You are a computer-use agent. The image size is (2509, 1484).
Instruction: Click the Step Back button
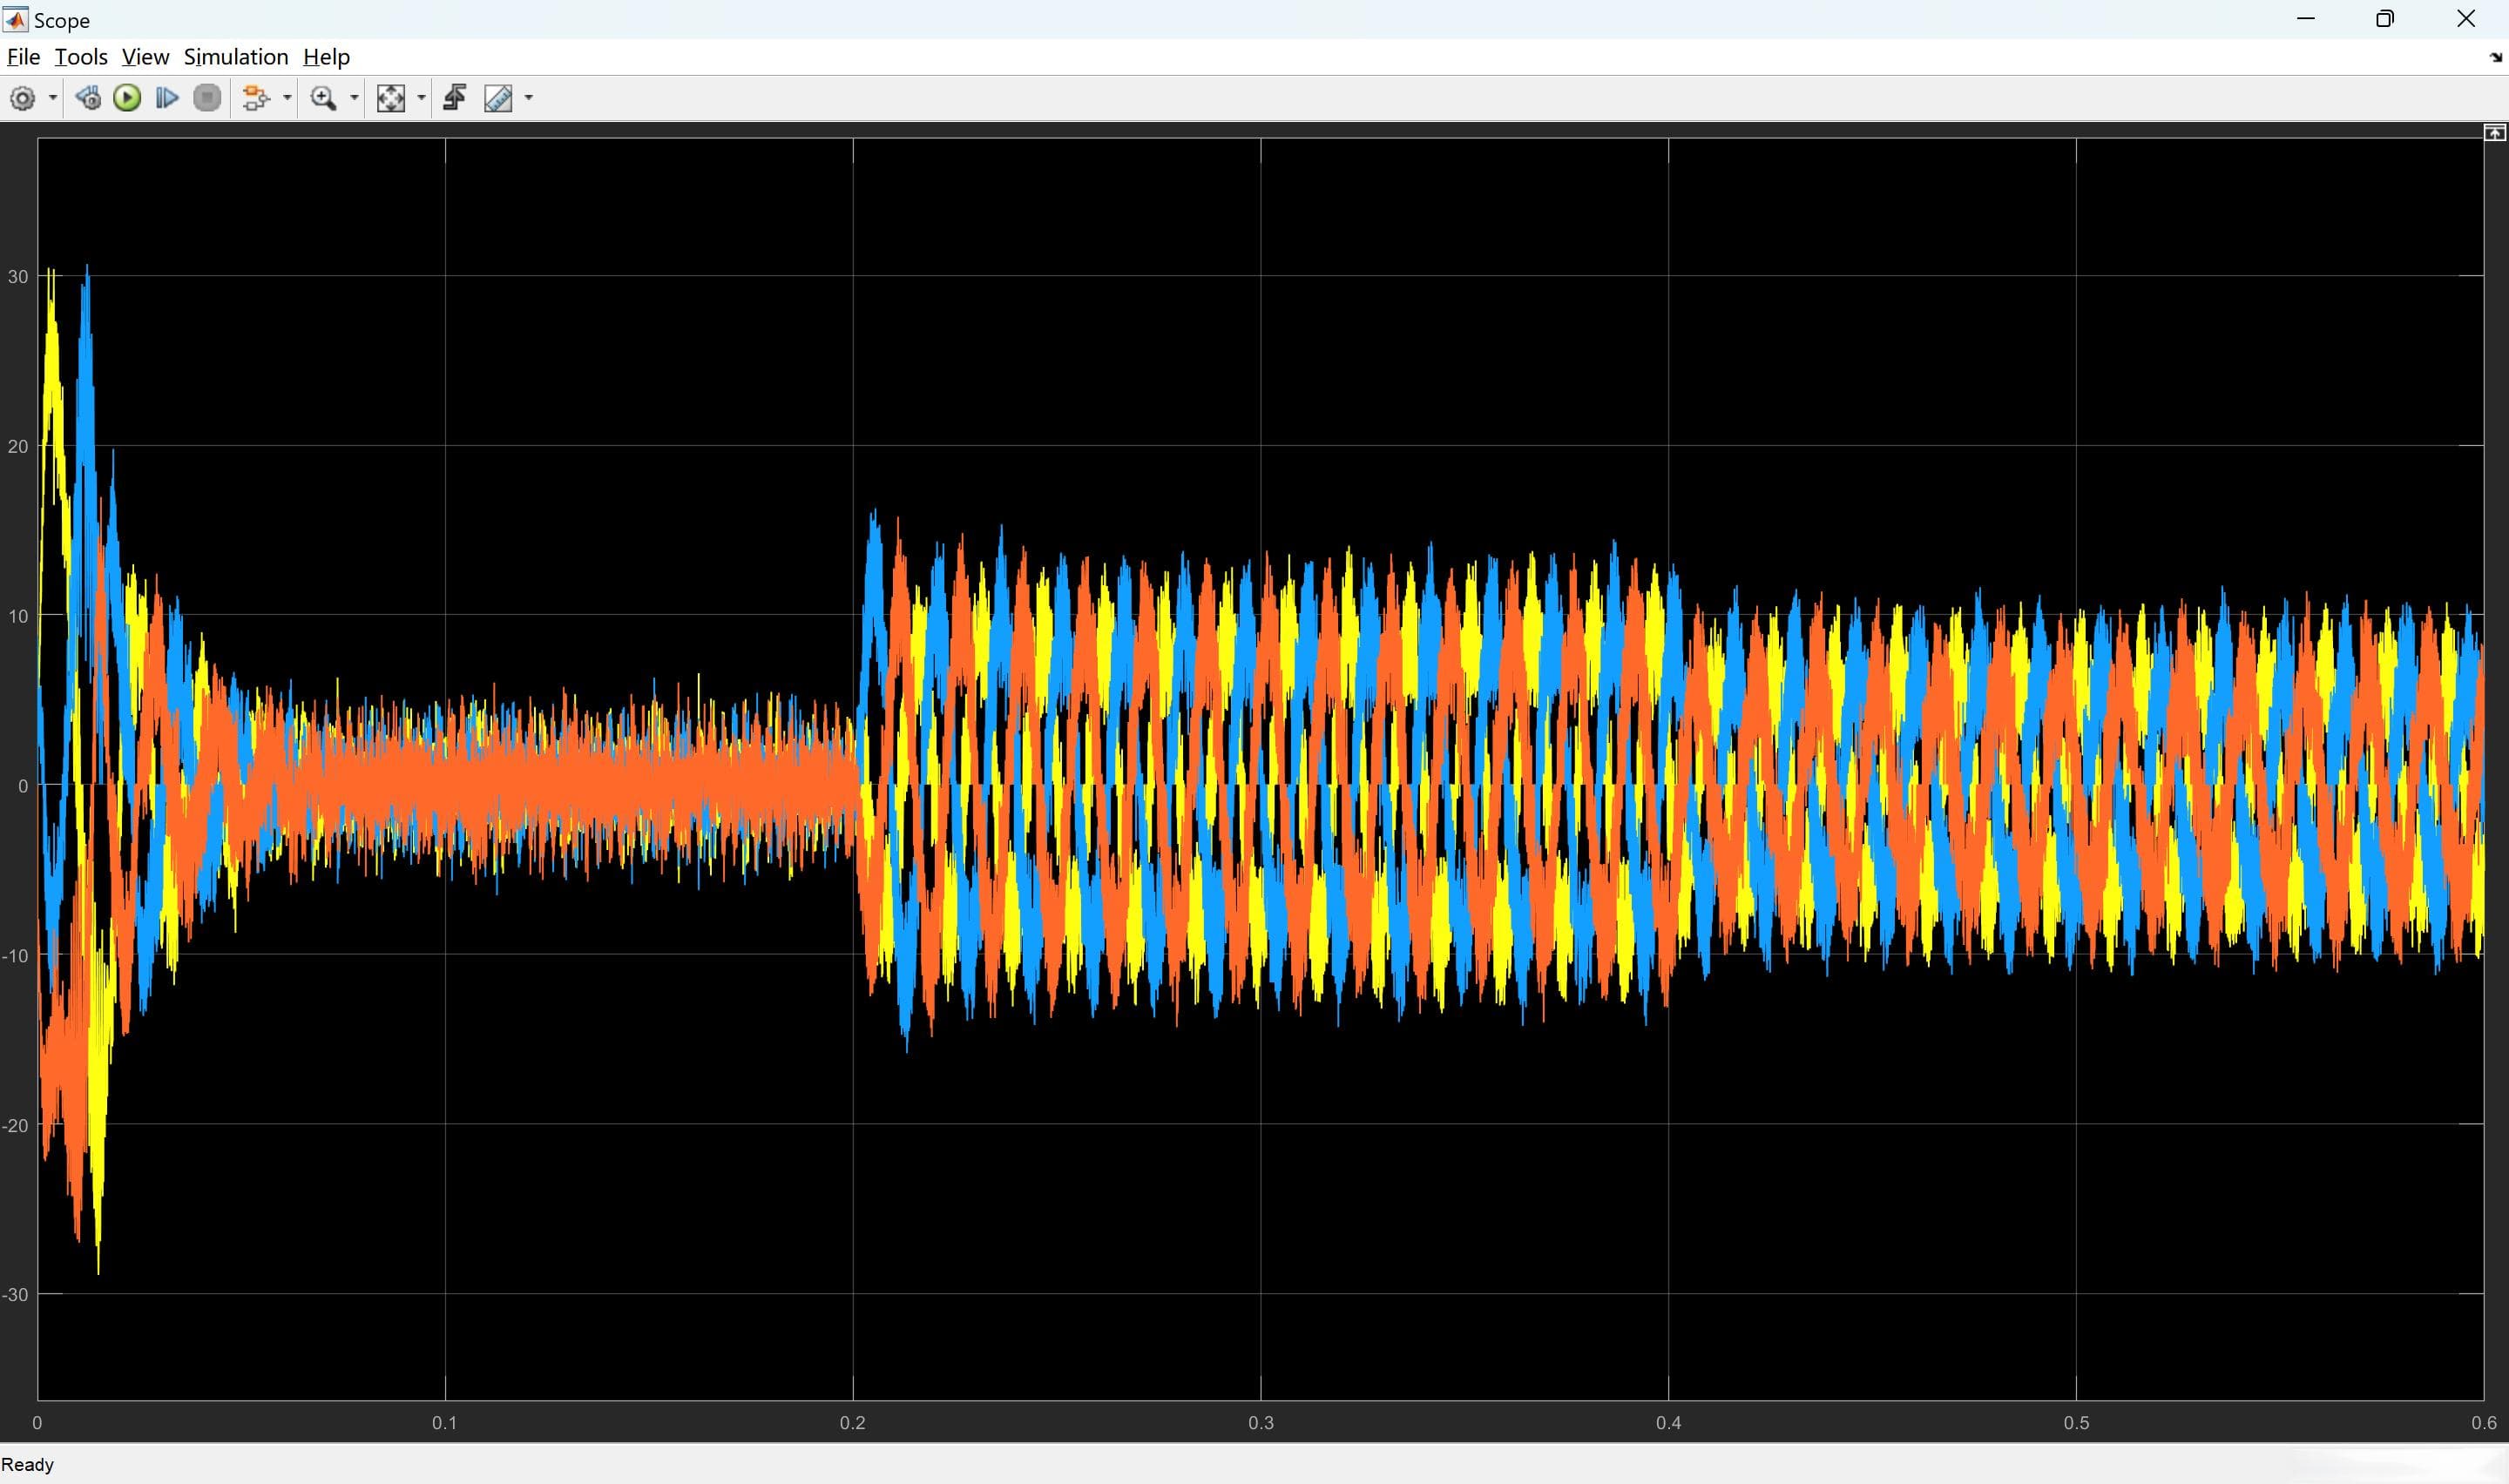(x=88, y=98)
